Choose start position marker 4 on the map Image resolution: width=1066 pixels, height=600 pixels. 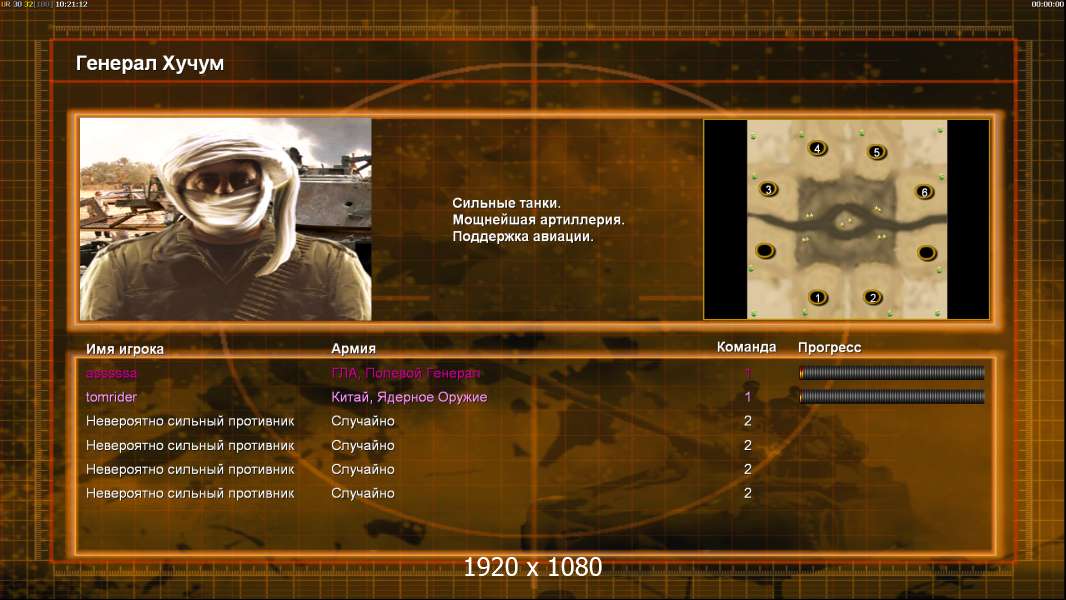tap(817, 148)
